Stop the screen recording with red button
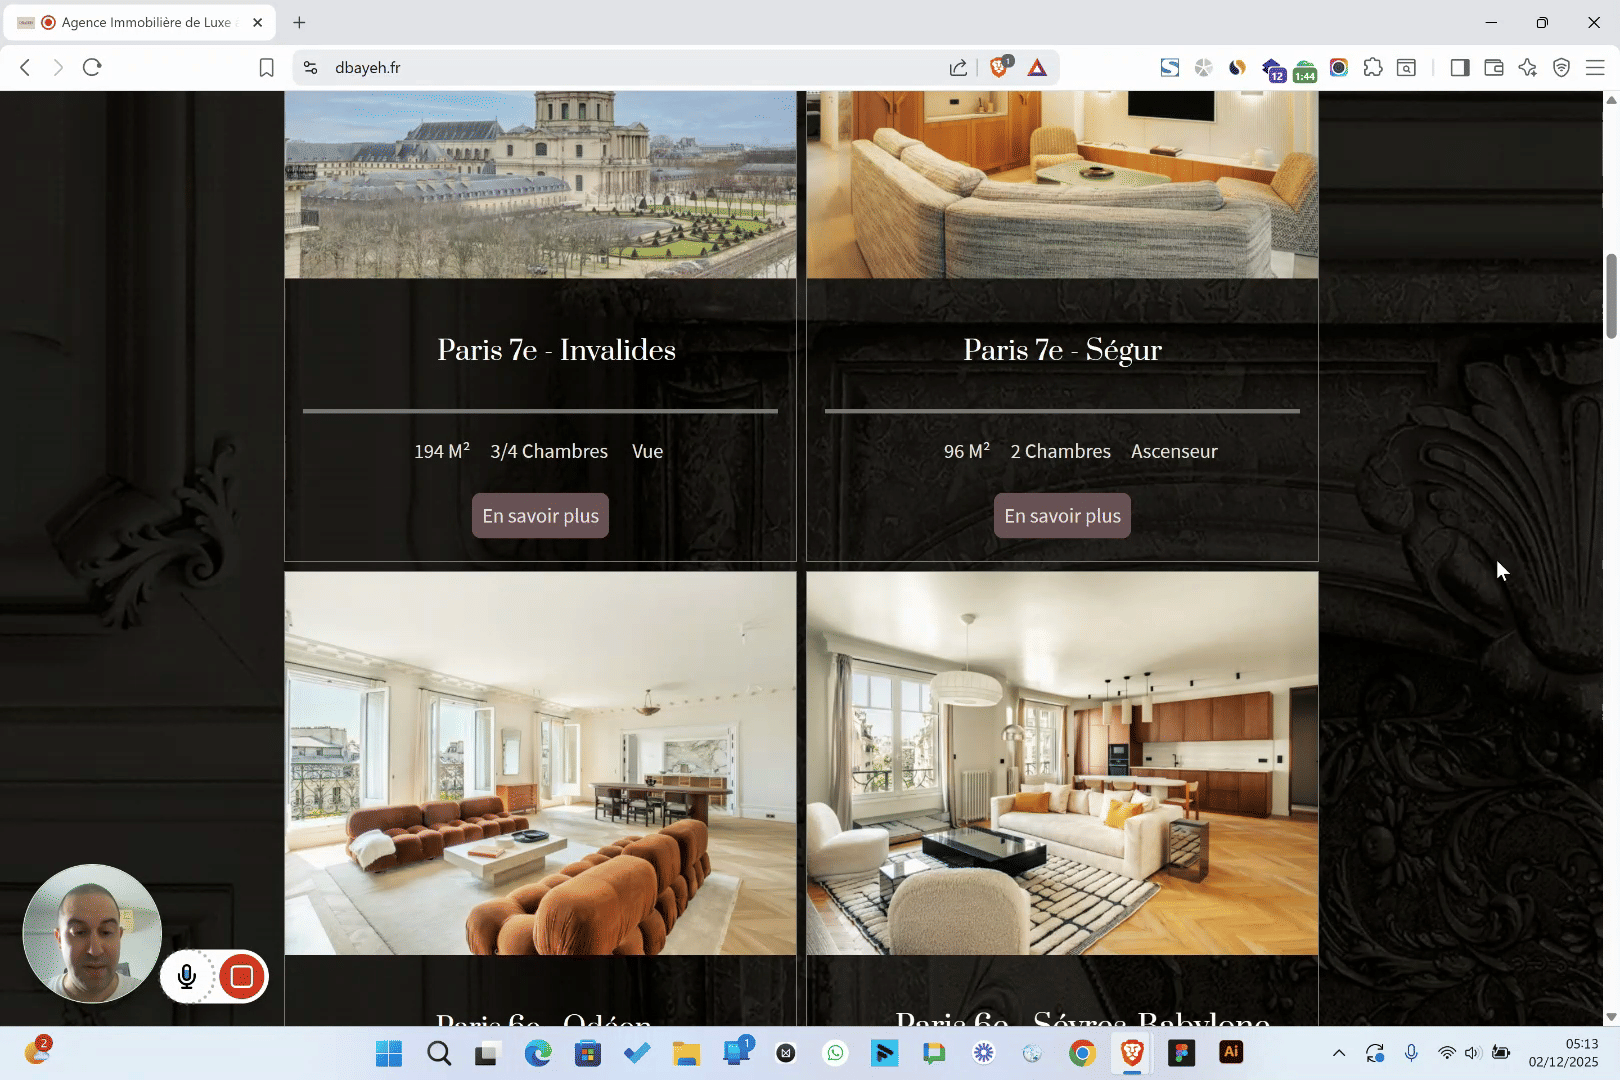 (241, 977)
